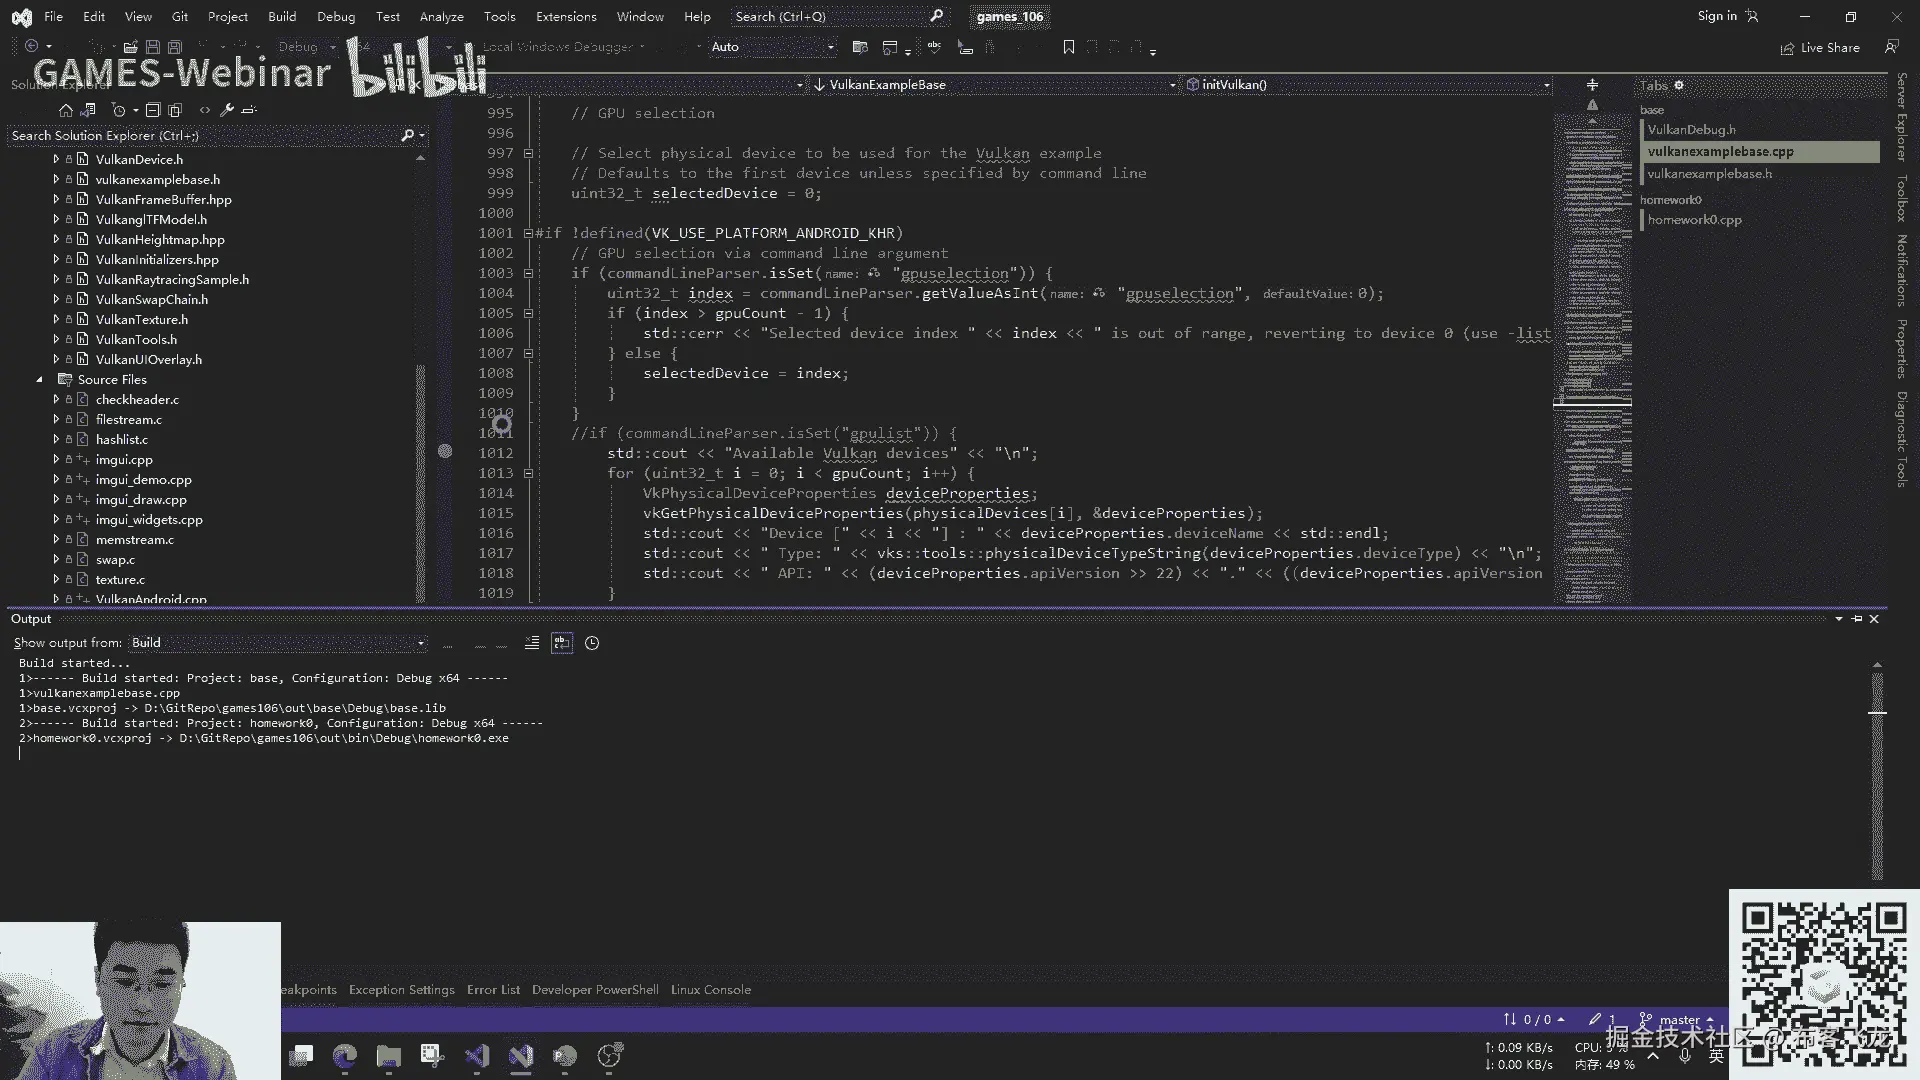This screenshot has height=1080, width=1920.
Task: Open vulkanexamplebase.h from the Tabs list
Action: [x=1709, y=174]
